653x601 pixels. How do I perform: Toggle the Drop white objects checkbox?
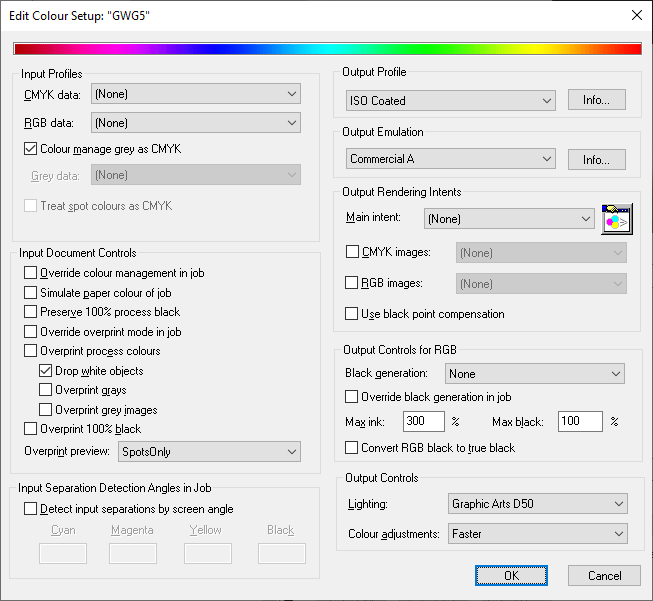coord(46,371)
